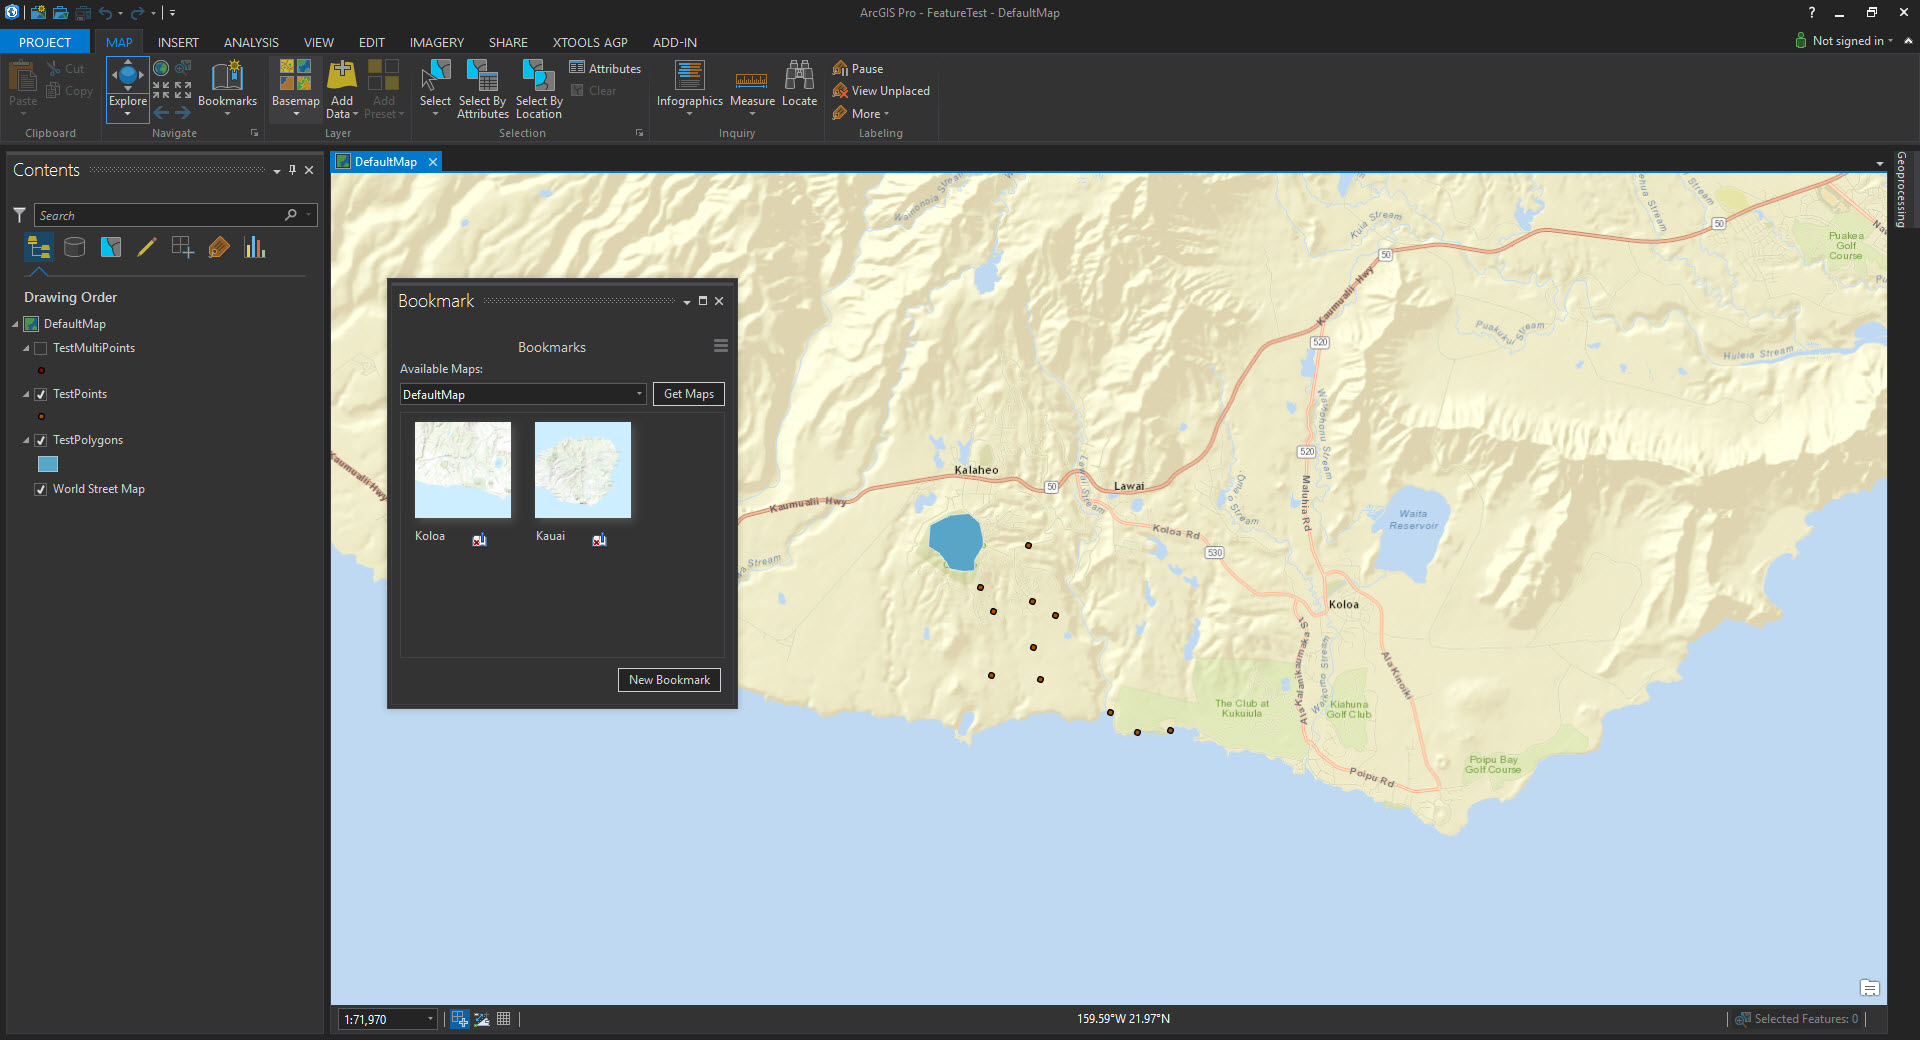Toggle World Street Map layer visibility
The image size is (1920, 1040).
41,490
